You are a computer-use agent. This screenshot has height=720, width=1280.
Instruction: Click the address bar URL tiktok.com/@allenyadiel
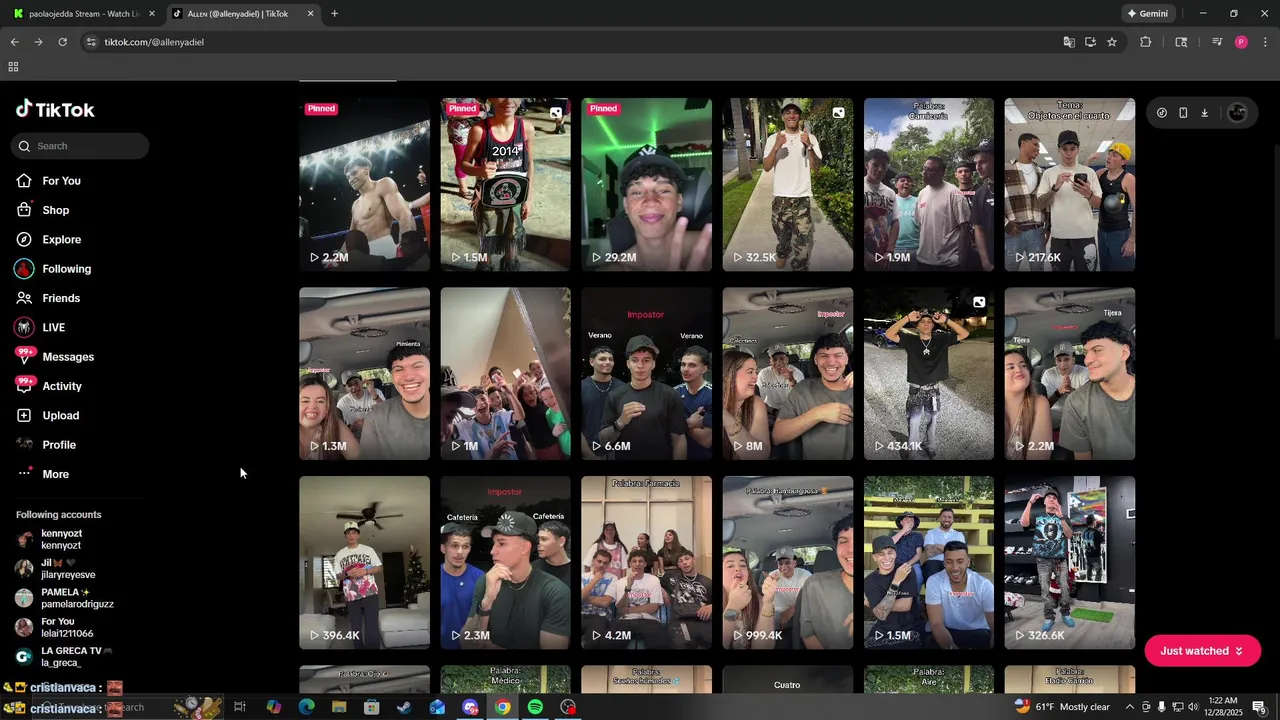click(x=154, y=42)
